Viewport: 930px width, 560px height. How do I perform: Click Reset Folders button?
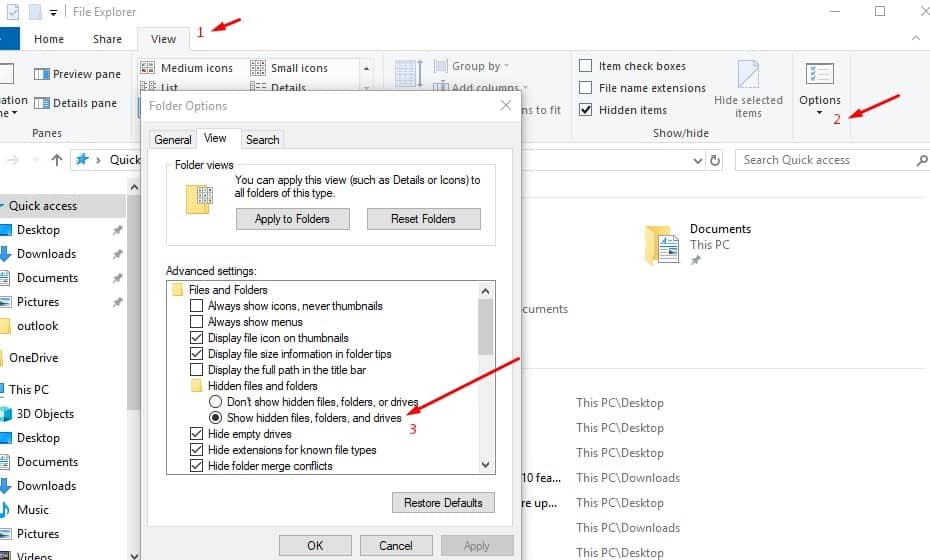pos(423,219)
